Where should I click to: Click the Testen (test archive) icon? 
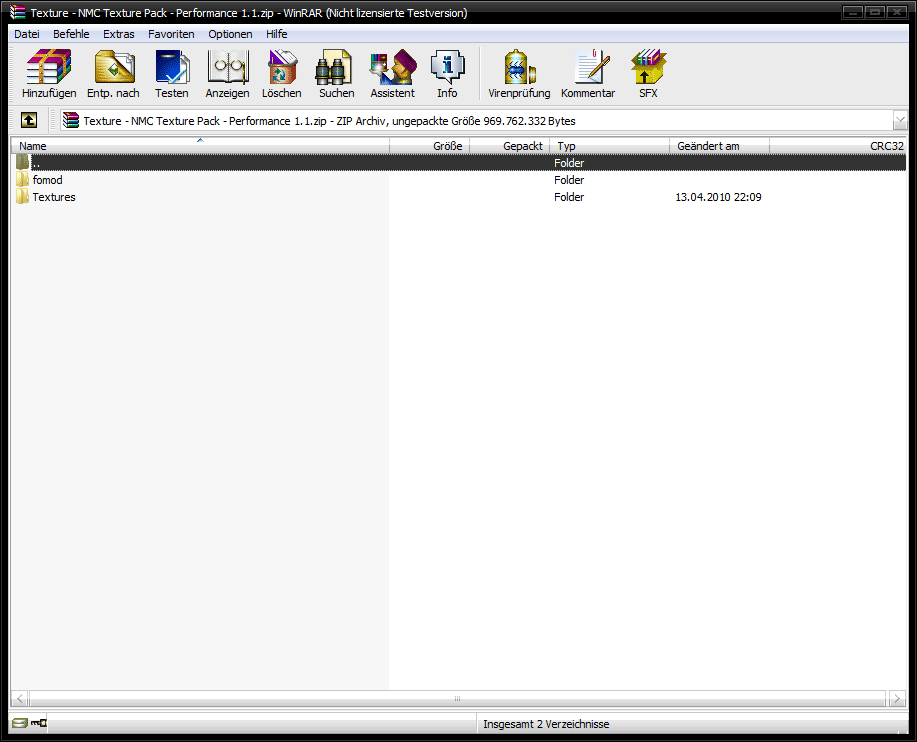tap(172, 67)
